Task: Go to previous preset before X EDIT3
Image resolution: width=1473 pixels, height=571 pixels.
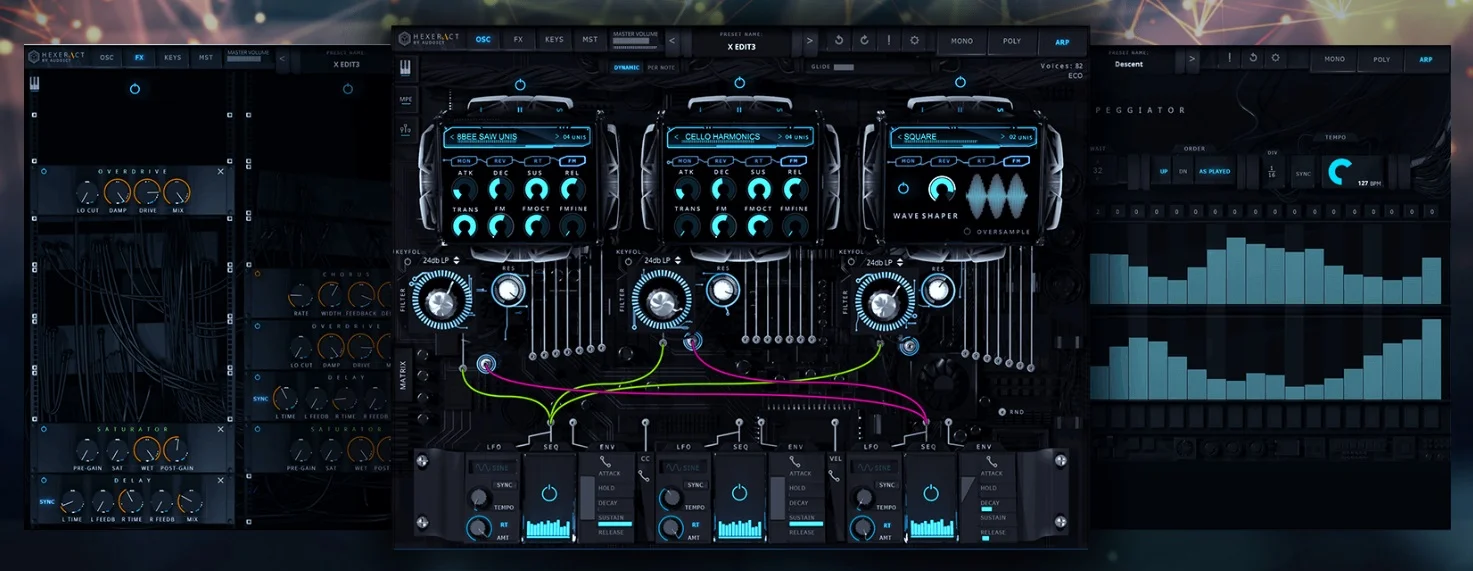Action: click(x=673, y=41)
